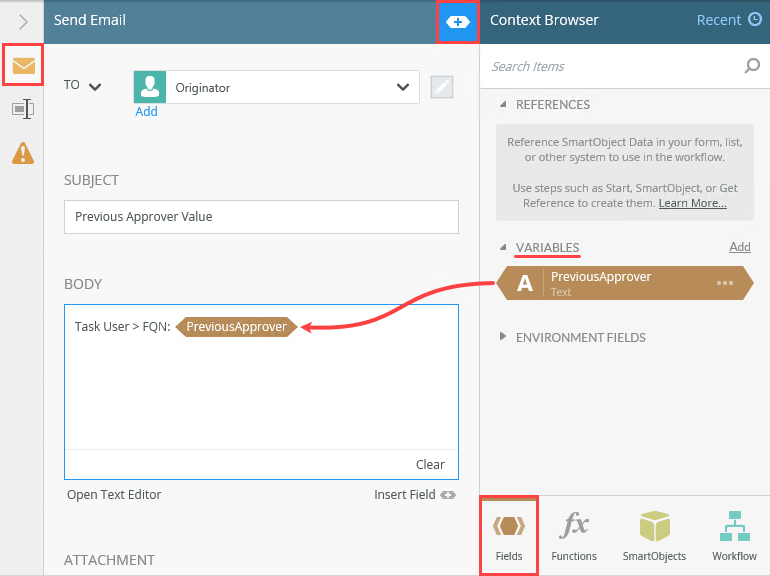
Task: Click the BODY heading label
Action: [83, 284]
